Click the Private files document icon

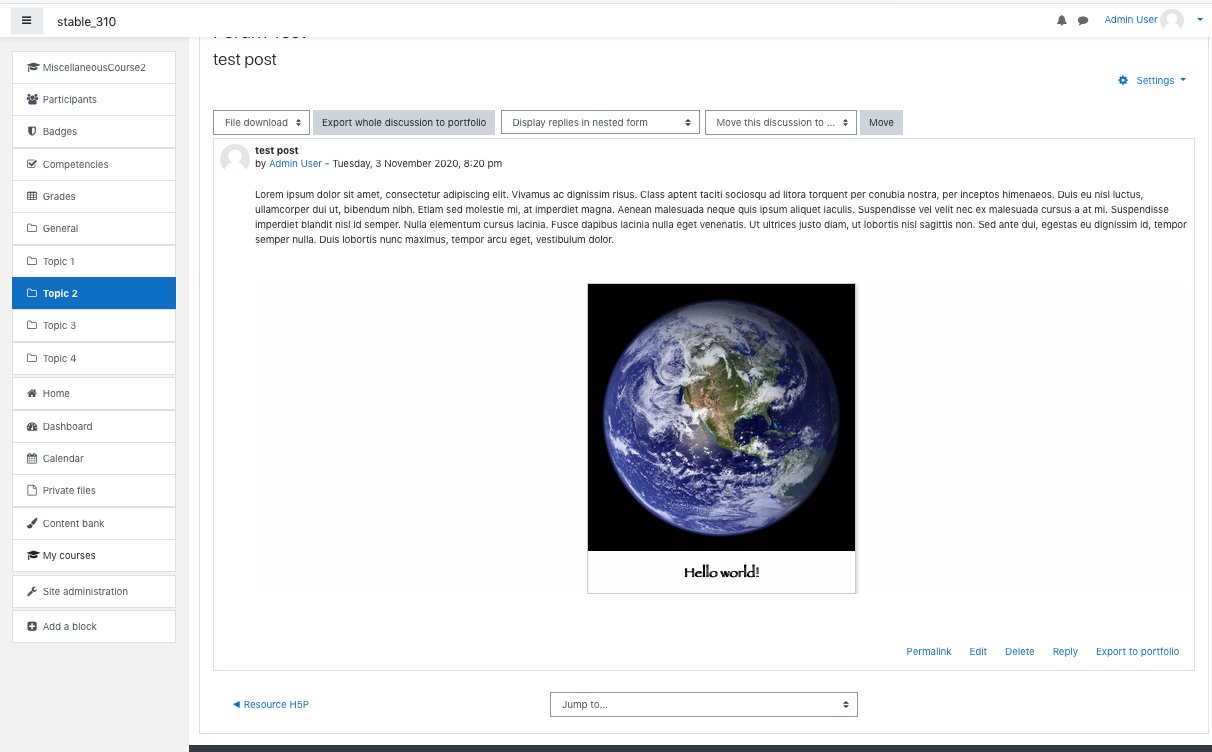(32, 491)
